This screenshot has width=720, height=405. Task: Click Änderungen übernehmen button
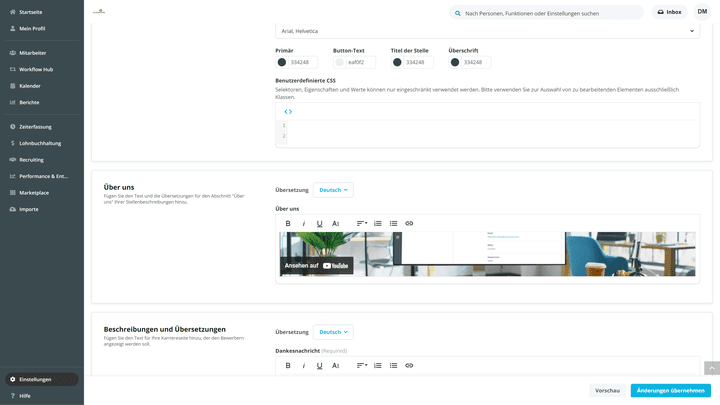[x=670, y=391]
